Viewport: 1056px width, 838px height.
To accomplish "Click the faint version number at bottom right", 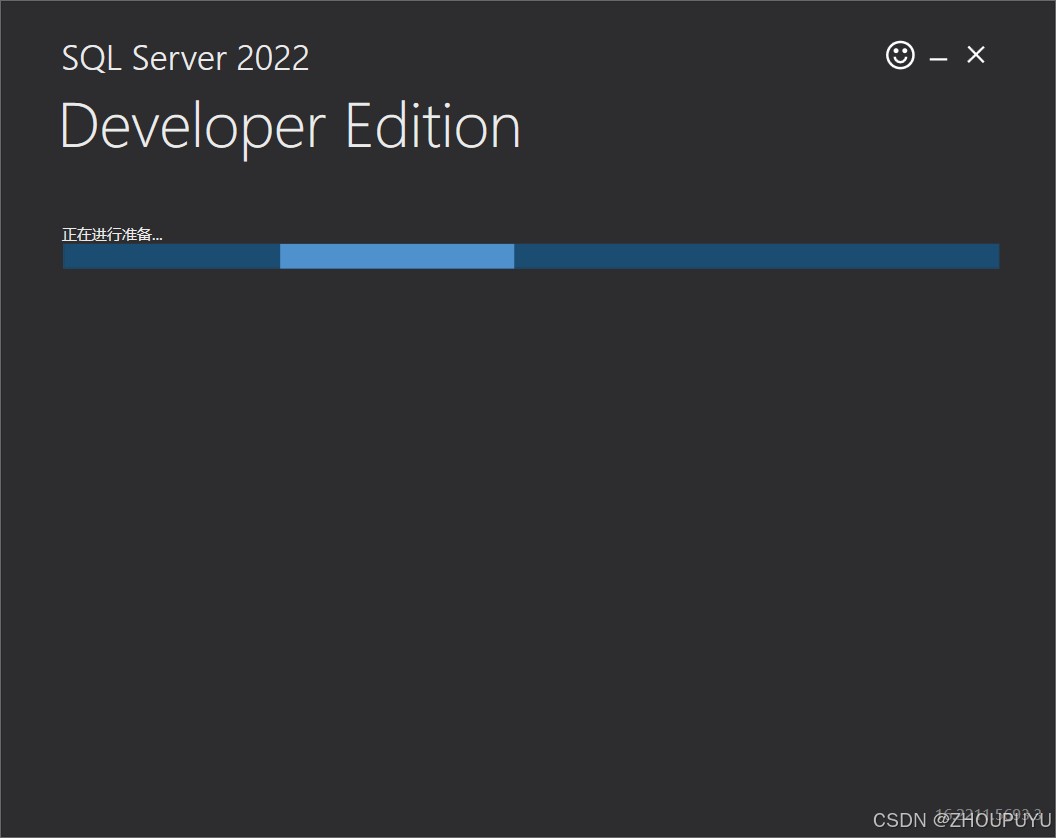I will tap(988, 814).
